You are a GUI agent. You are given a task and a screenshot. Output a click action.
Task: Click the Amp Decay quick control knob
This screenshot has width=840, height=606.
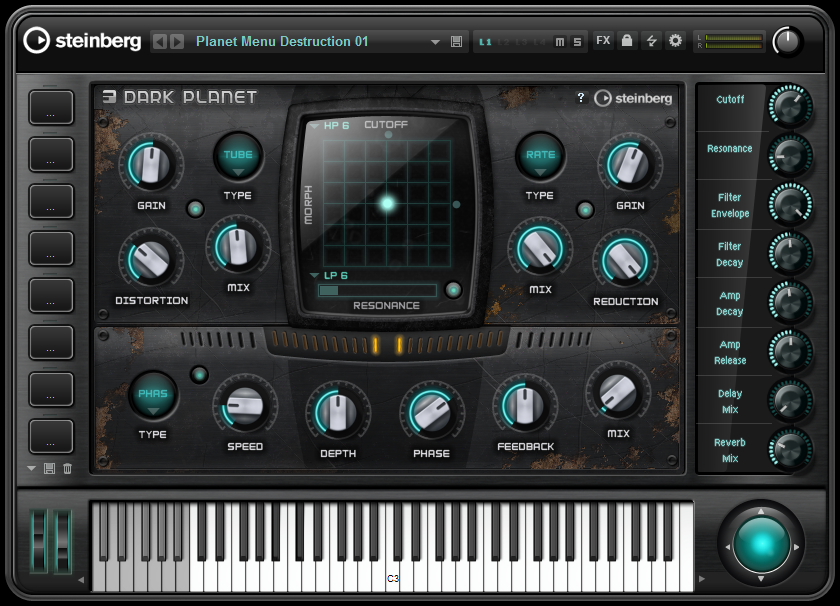click(790, 303)
